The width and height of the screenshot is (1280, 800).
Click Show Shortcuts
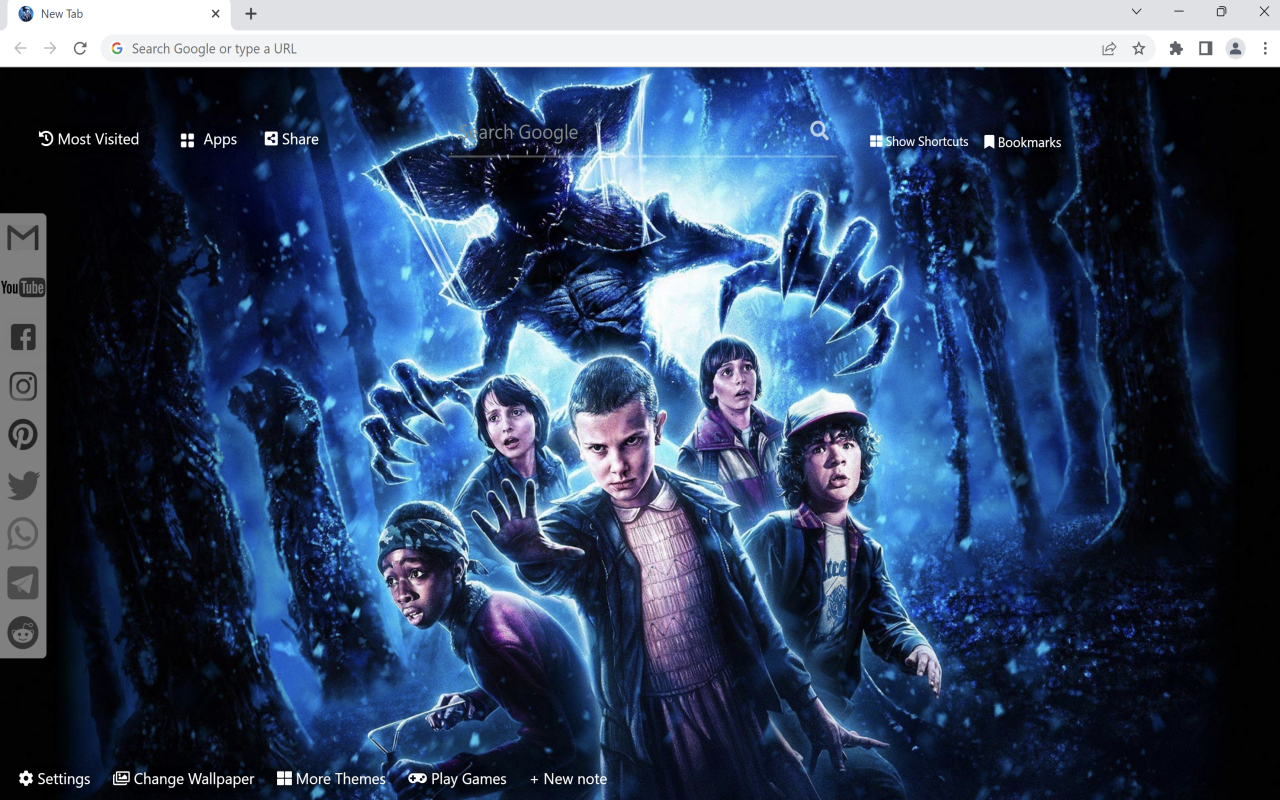click(919, 142)
